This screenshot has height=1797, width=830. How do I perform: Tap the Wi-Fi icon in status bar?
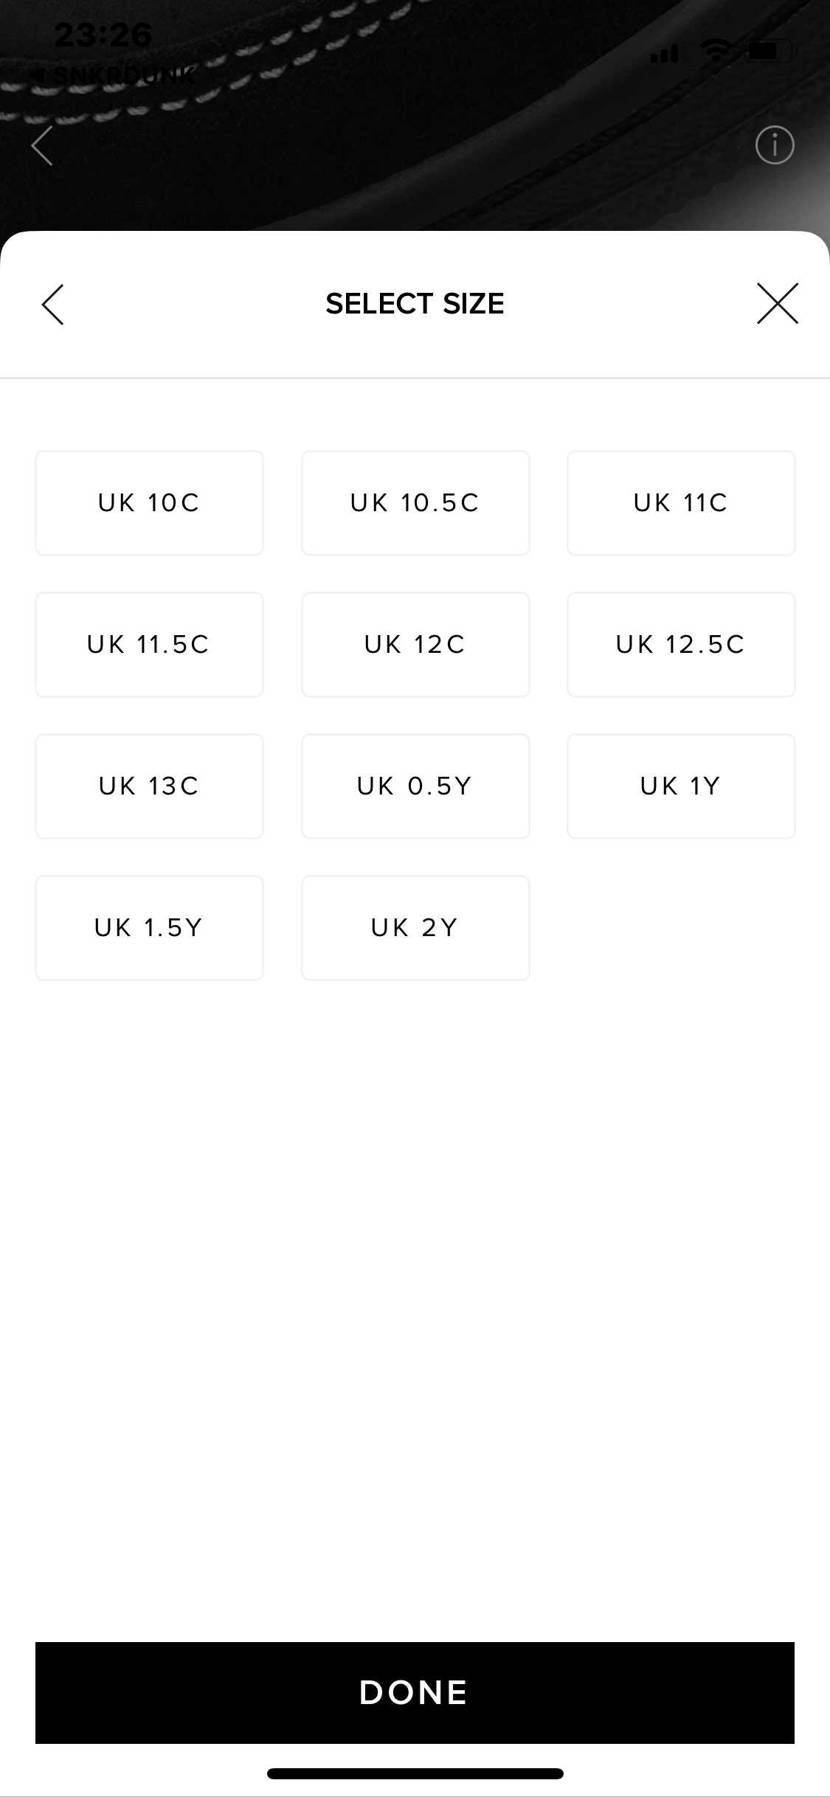pos(716,50)
